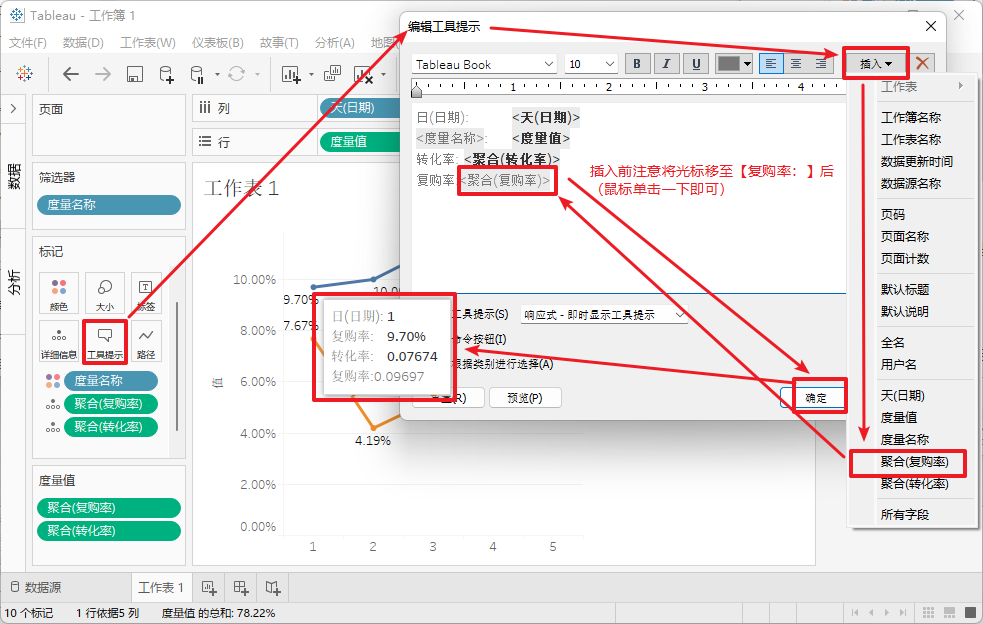Select 数据更新时间 in insert menu
This screenshot has height=624, width=983.
point(917,161)
